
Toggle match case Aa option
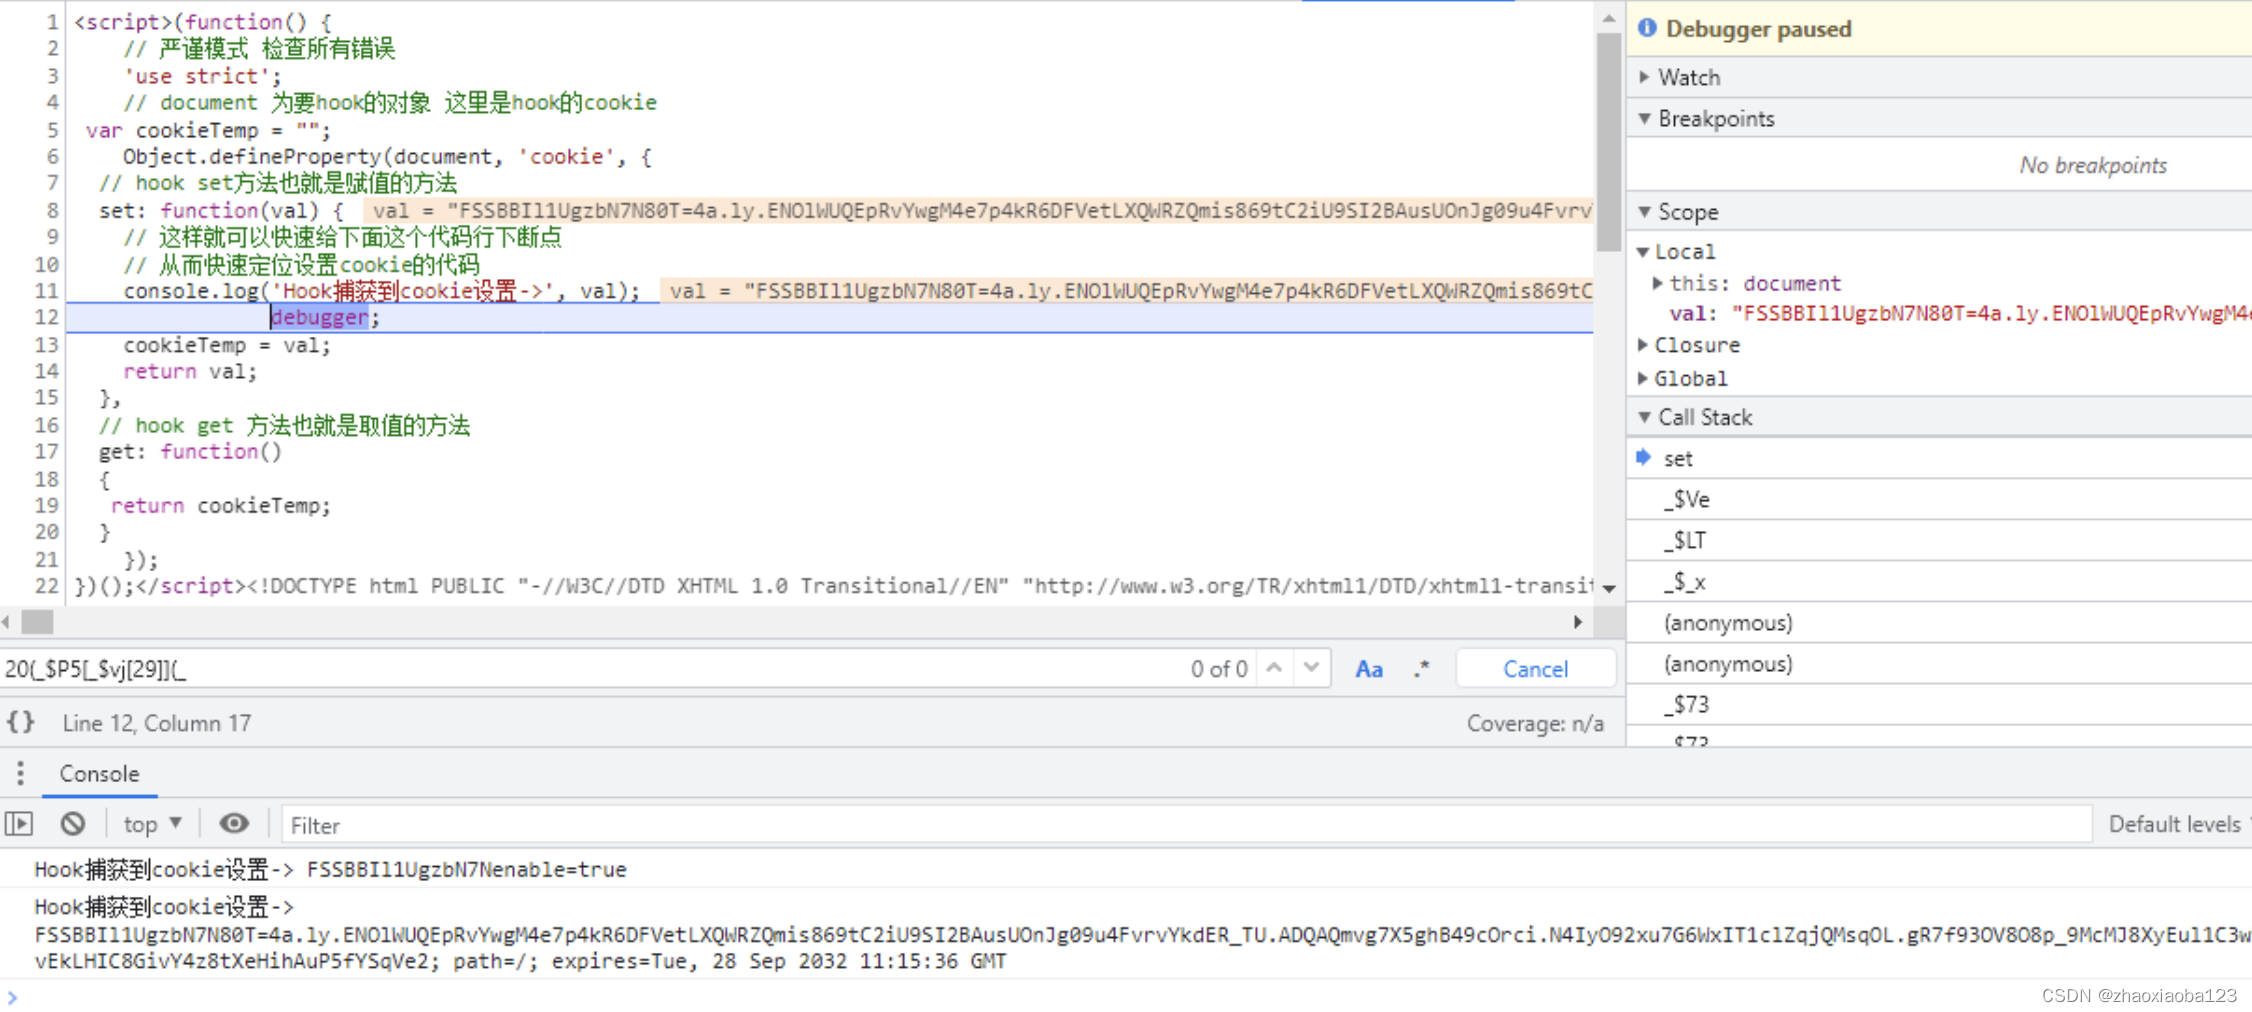[x=1369, y=669]
